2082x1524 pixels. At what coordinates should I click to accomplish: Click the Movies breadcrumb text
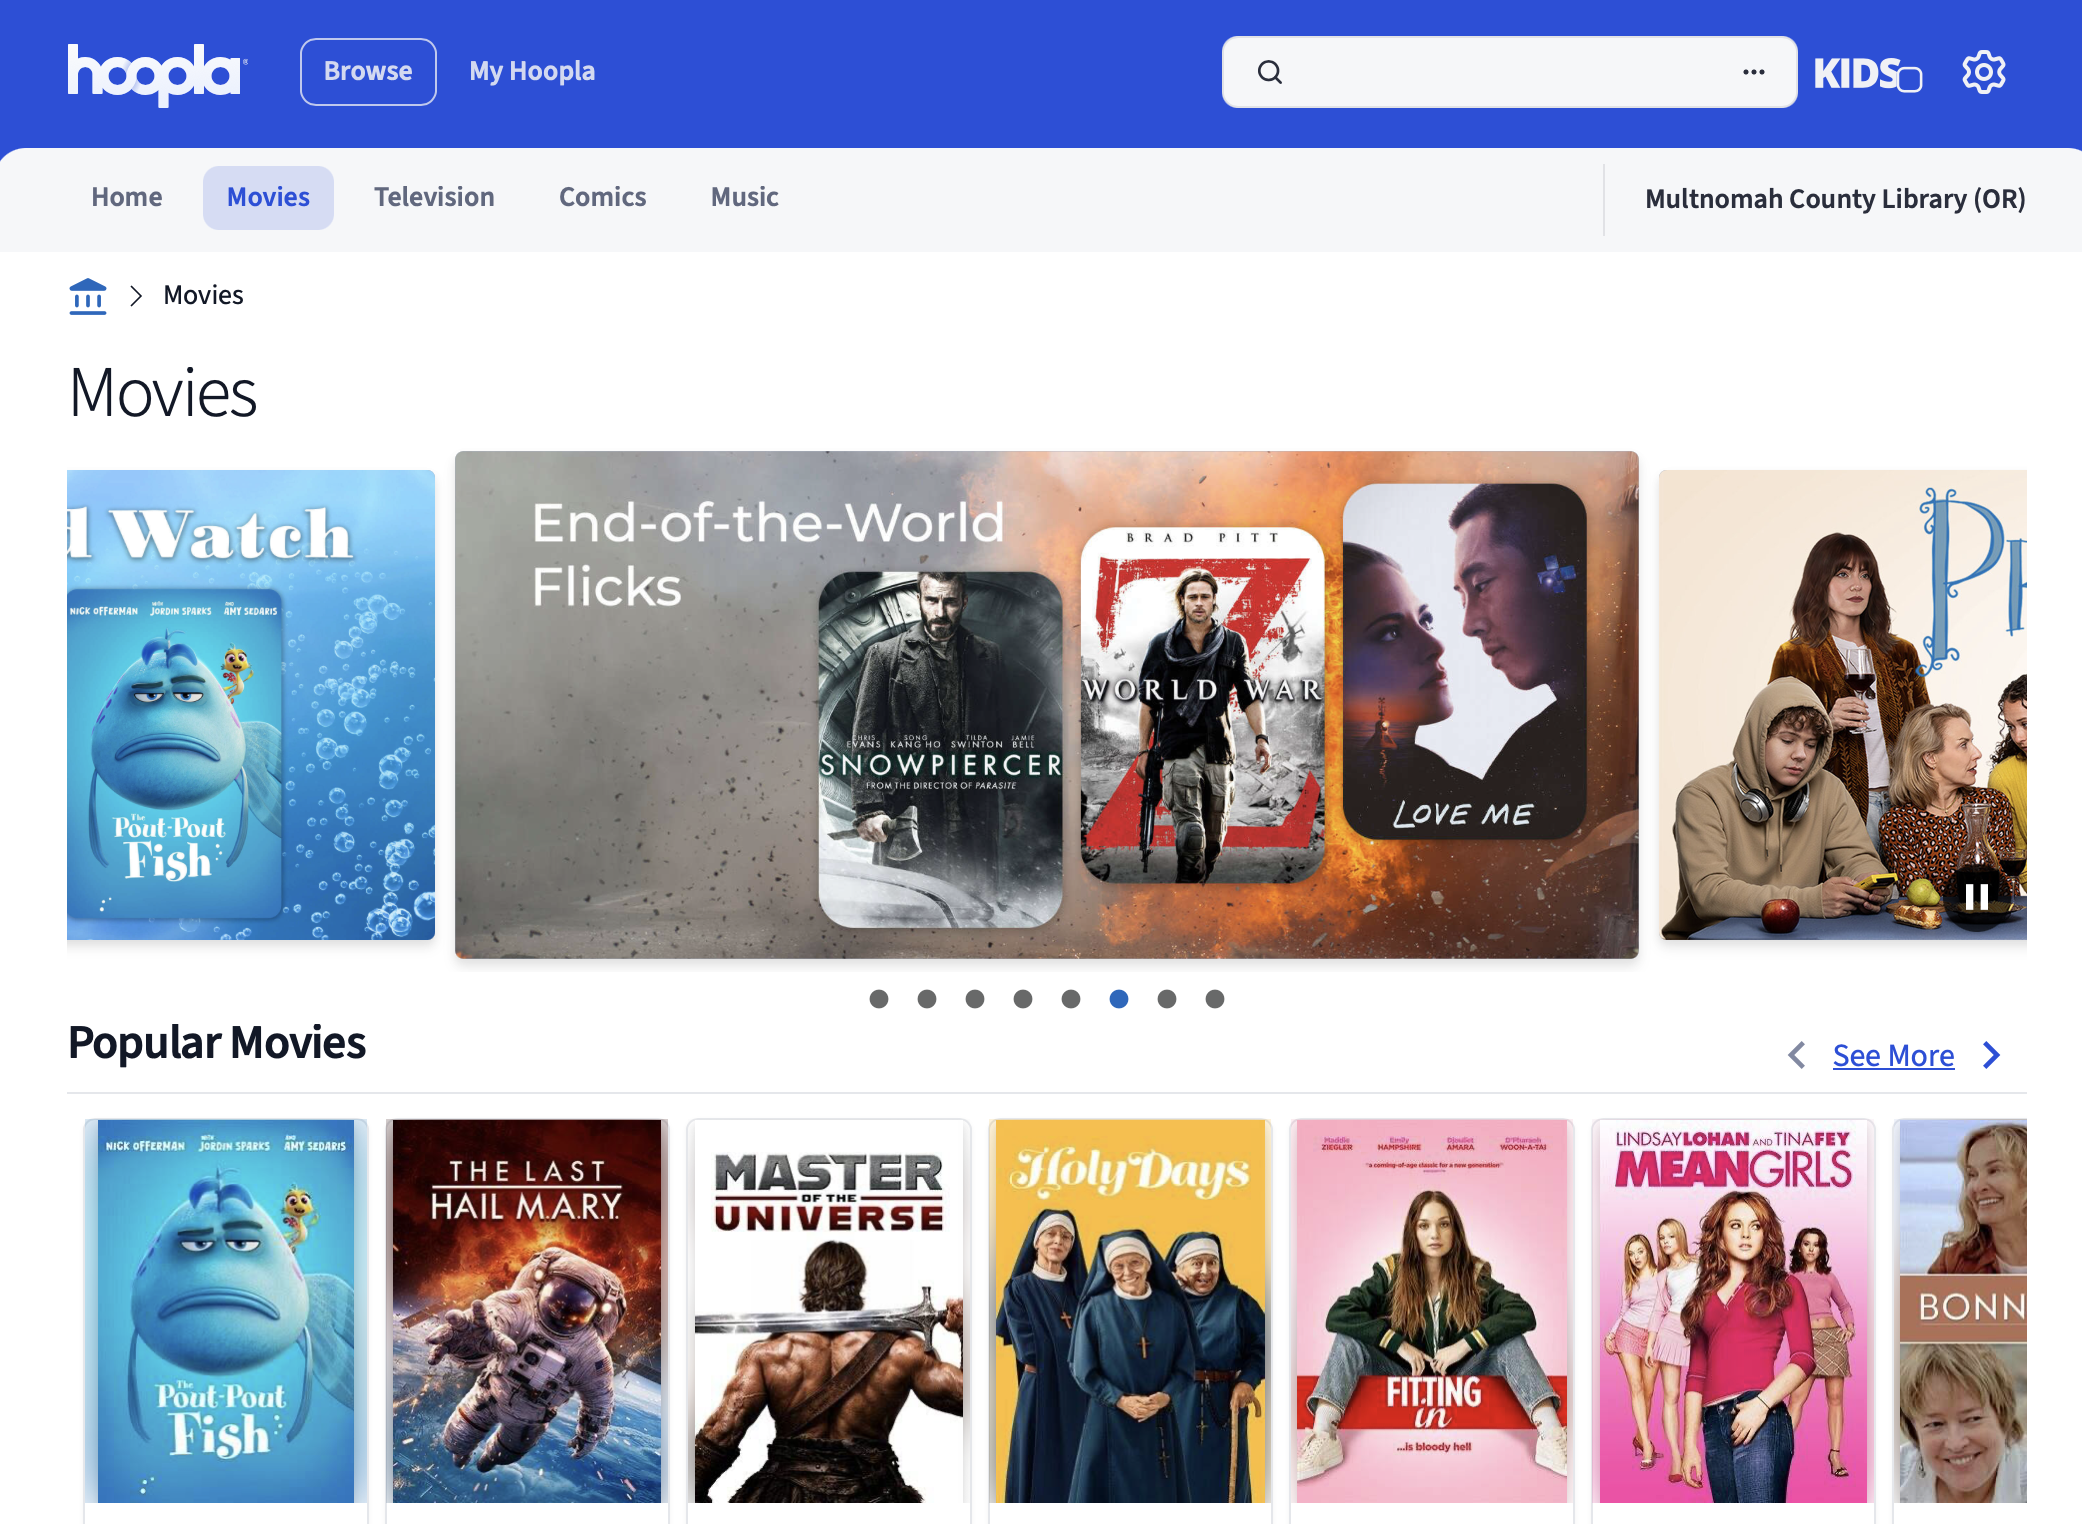click(203, 295)
